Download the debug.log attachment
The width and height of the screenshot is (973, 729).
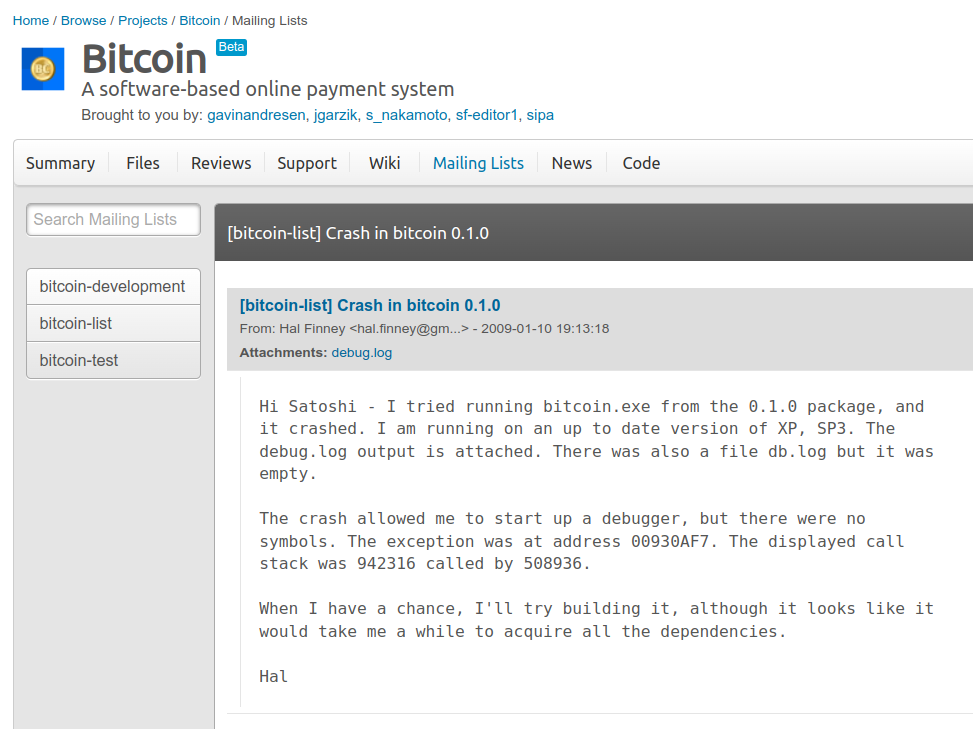(x=362, y=353)
